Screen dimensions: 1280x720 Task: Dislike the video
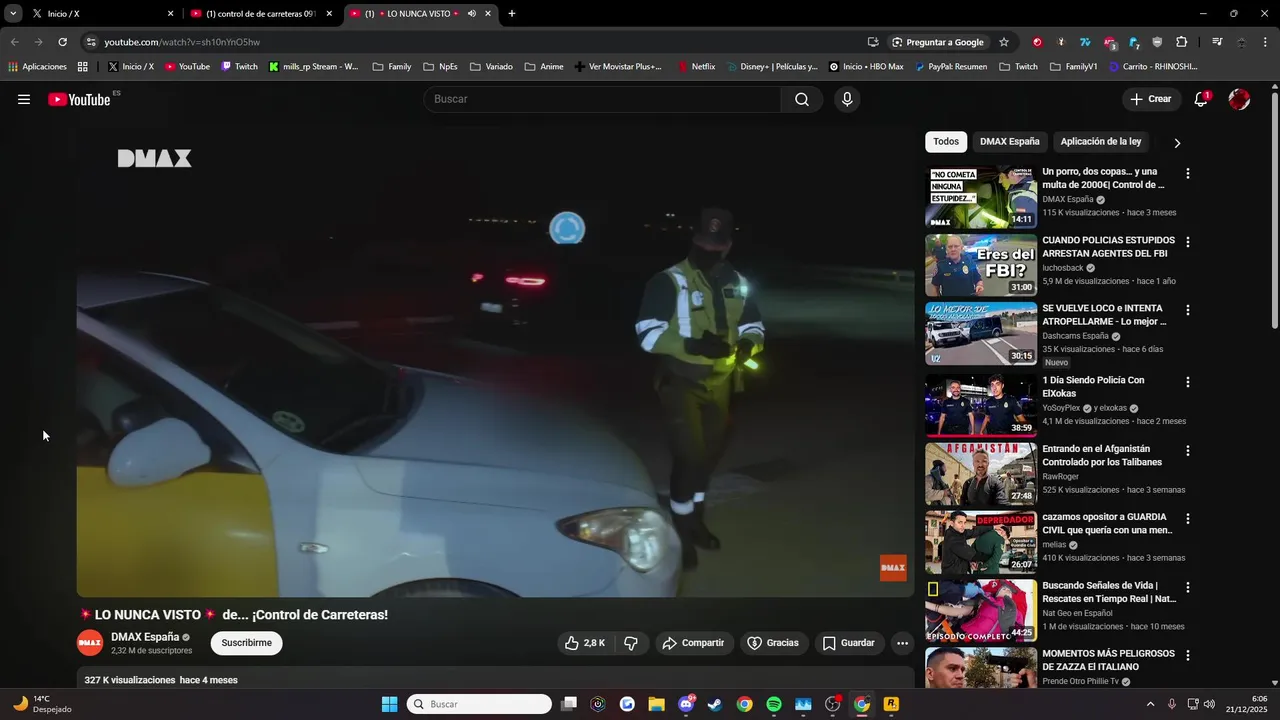pyautogui.click(x=631, y=643)
